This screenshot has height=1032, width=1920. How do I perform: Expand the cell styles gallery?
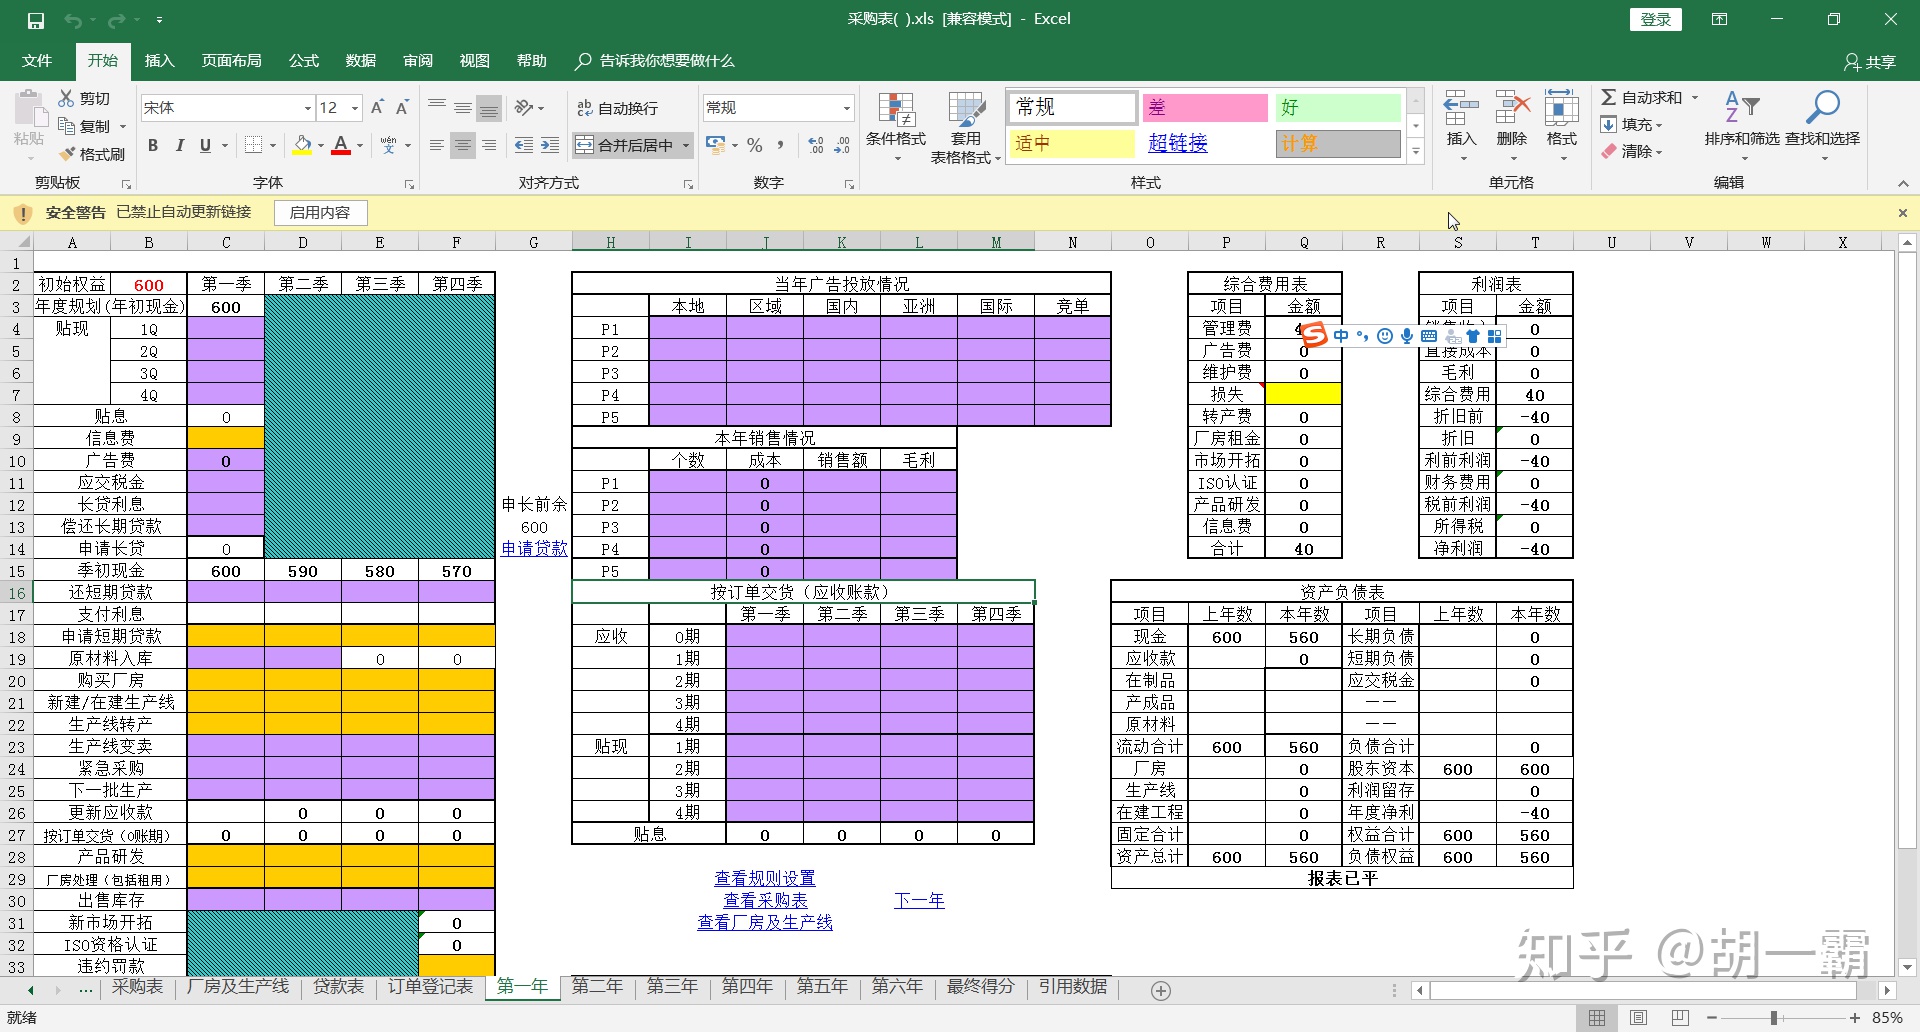pos(1416,152)
